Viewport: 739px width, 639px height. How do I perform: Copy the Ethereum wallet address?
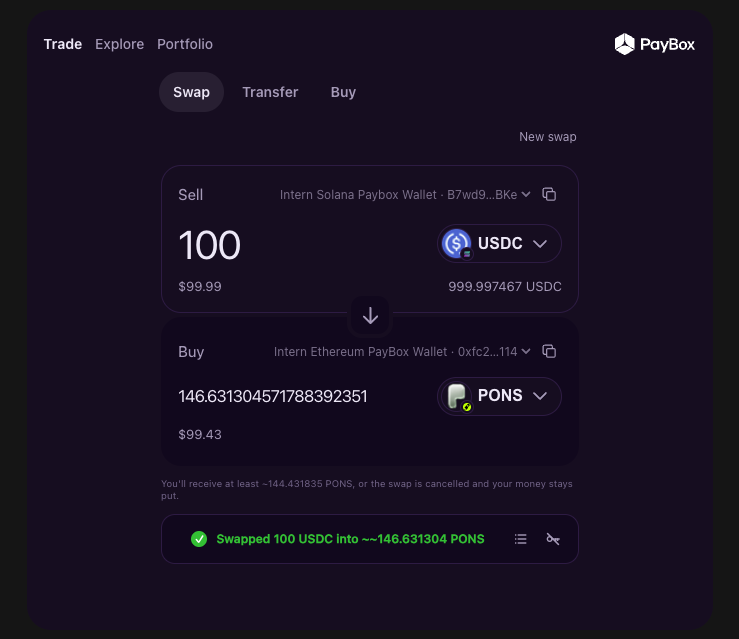pos(549,351)
